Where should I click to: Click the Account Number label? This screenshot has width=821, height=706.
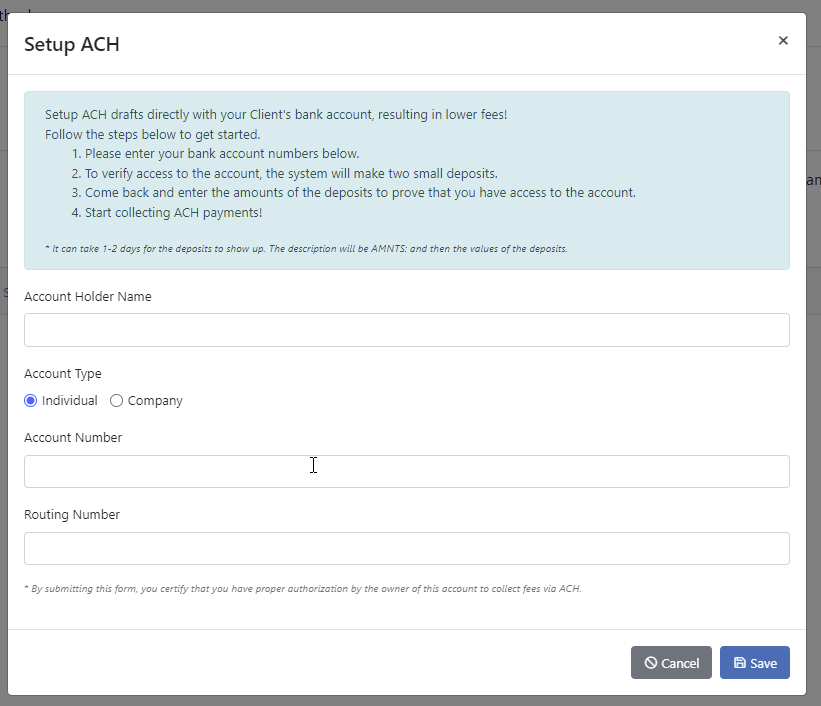coord(73,437)
